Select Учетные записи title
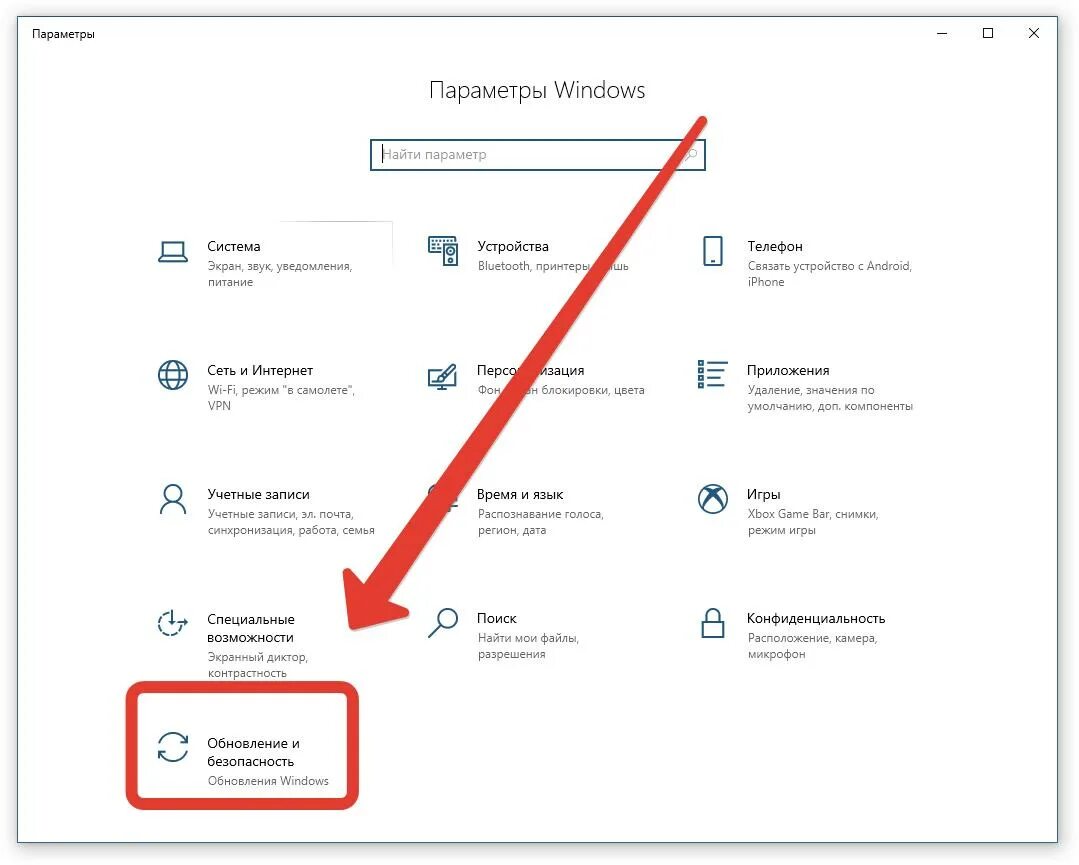Viewport: 1079px width, 865px height. coord(259,494)
